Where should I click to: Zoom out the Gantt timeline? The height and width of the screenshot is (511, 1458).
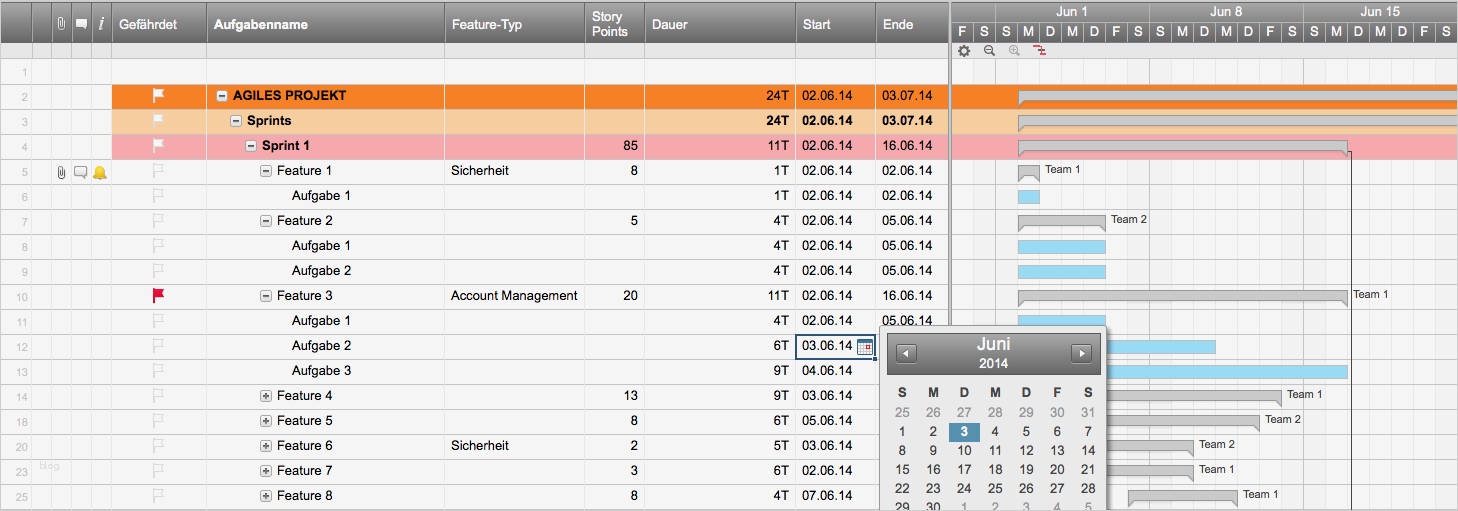[x=989, y=51]
